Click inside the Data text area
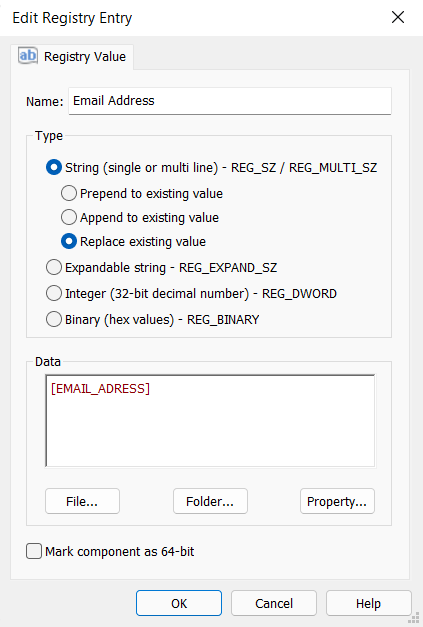The width and height of the screenshot is (423, 627). (210, 421)
